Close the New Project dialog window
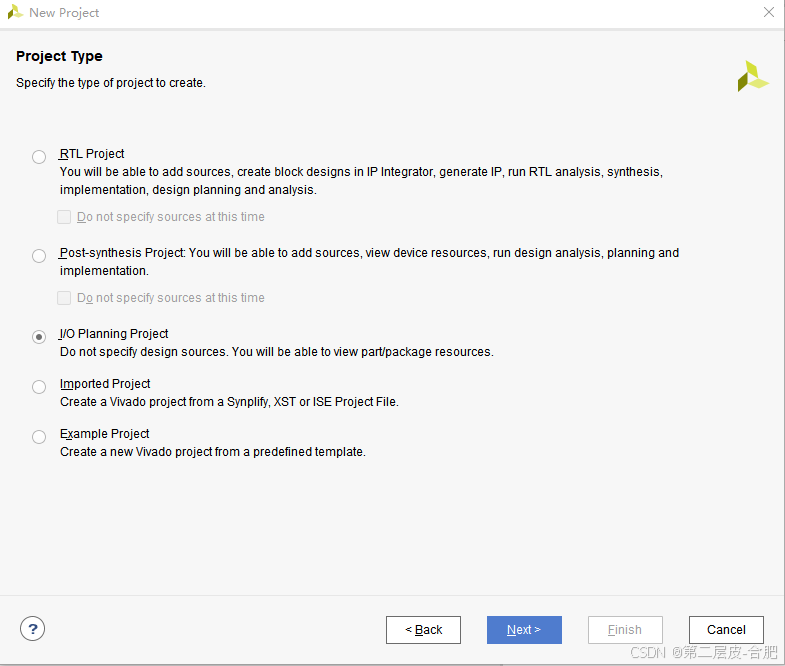The width and height of the screenshot is (785, 666). (x=769, y=12)
